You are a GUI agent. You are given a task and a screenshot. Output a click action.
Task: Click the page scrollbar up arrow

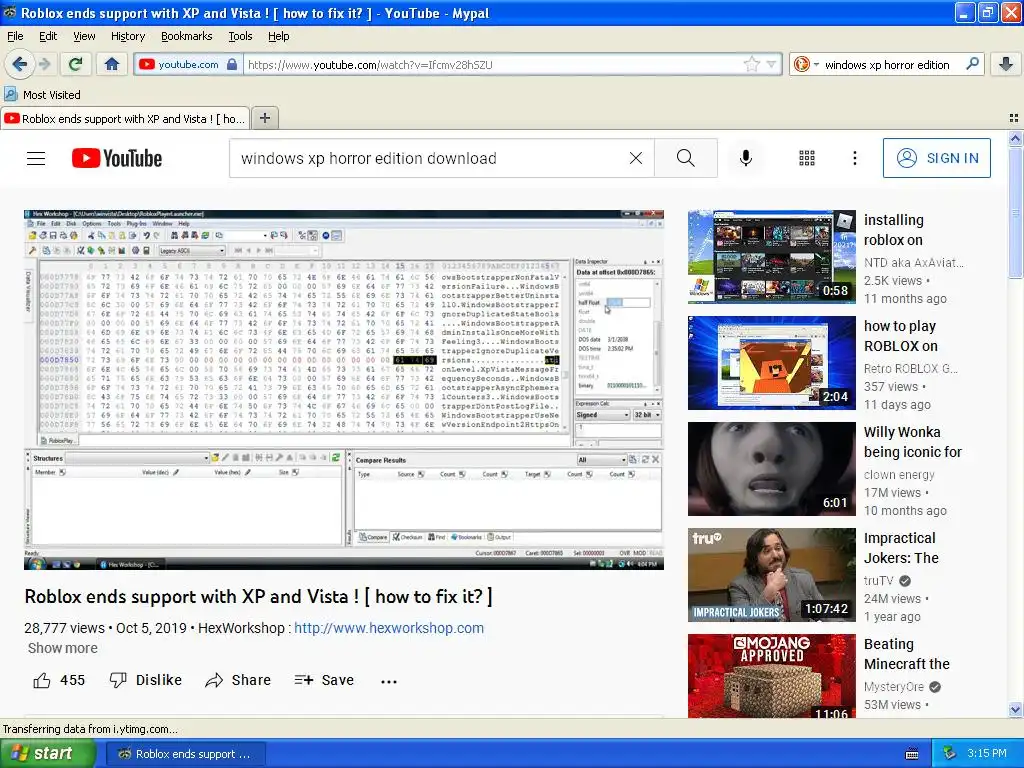coord(1015,138)
